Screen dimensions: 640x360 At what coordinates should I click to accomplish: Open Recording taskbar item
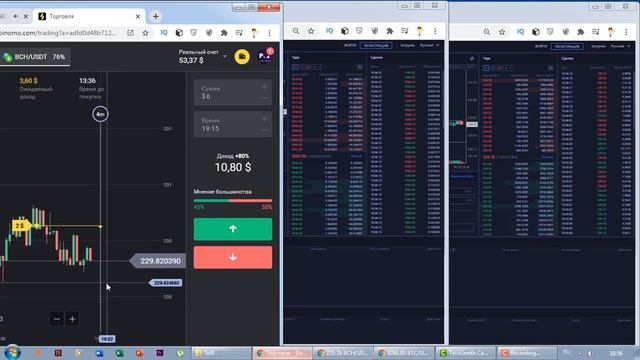point(527,353)
